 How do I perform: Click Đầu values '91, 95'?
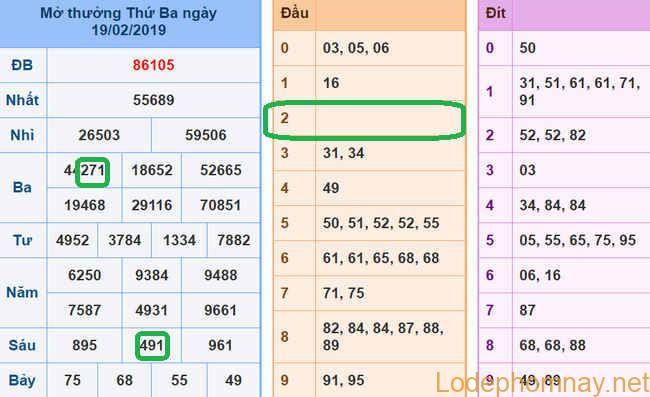tap(344, 380)
